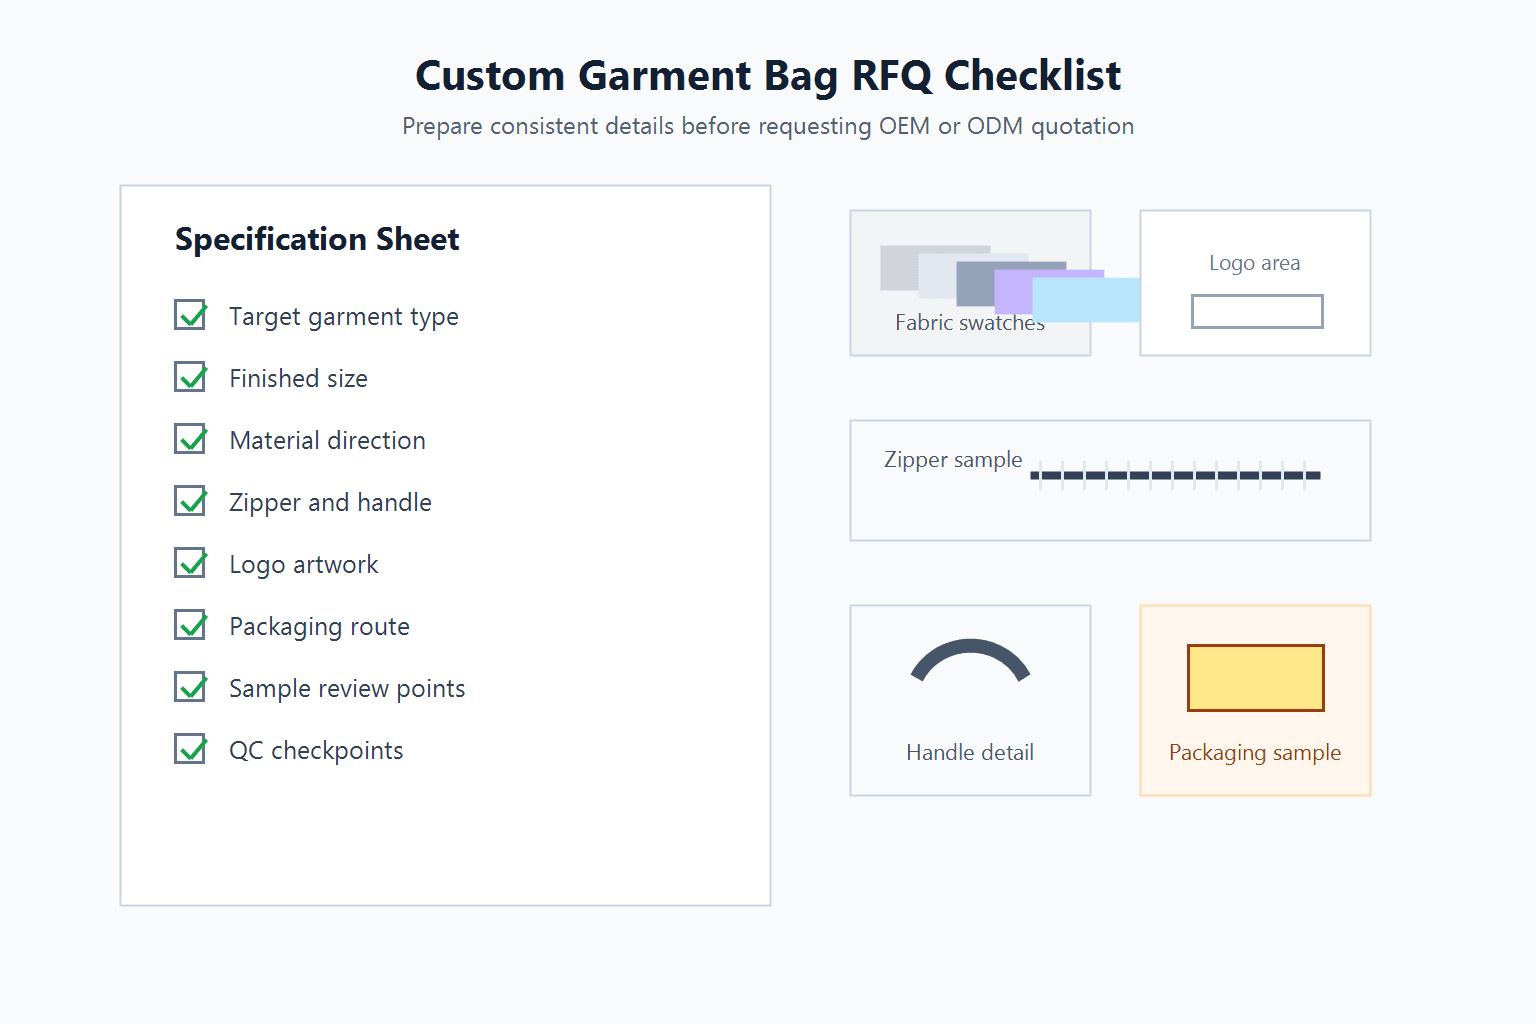
Task: Click the 'Packaging sample' label
Action: pyautogui.click(x=1255, y=753)
